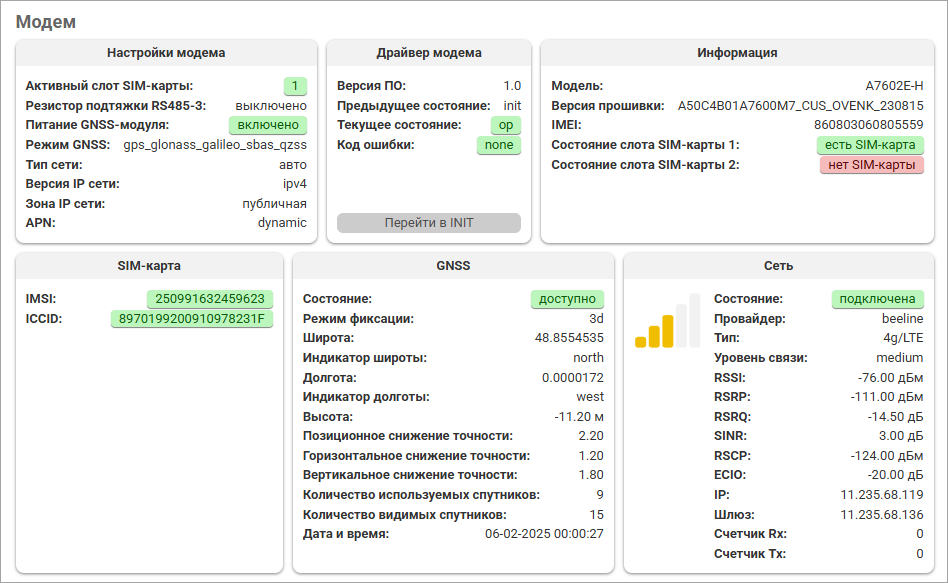Click the signal strength bars icon
This screenshot has width=948, height=583.
[667, 320]
